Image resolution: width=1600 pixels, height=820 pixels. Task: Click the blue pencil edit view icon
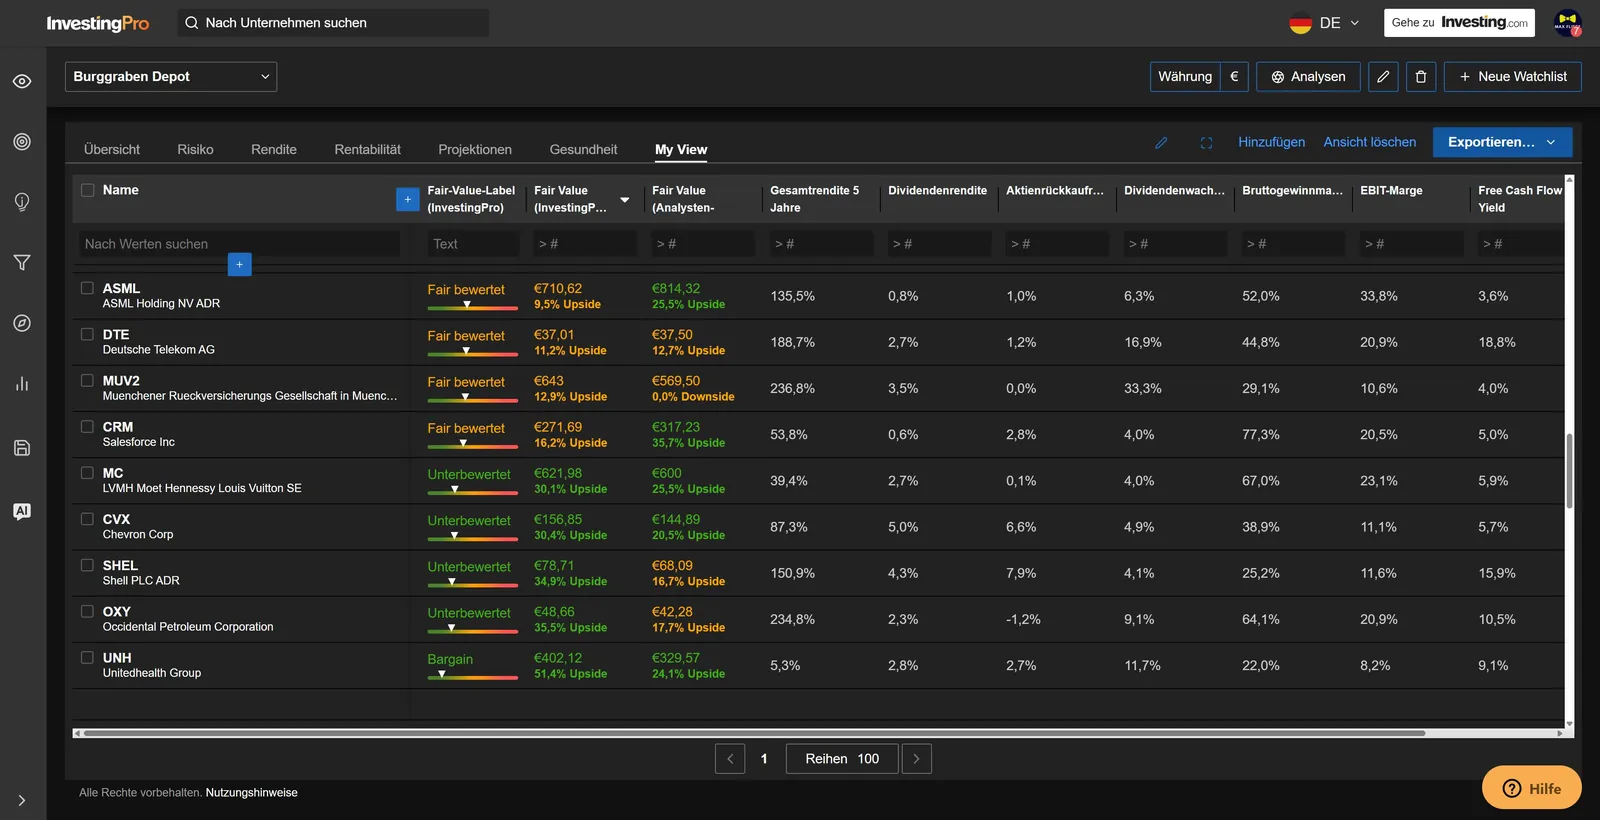(1161, 143)
